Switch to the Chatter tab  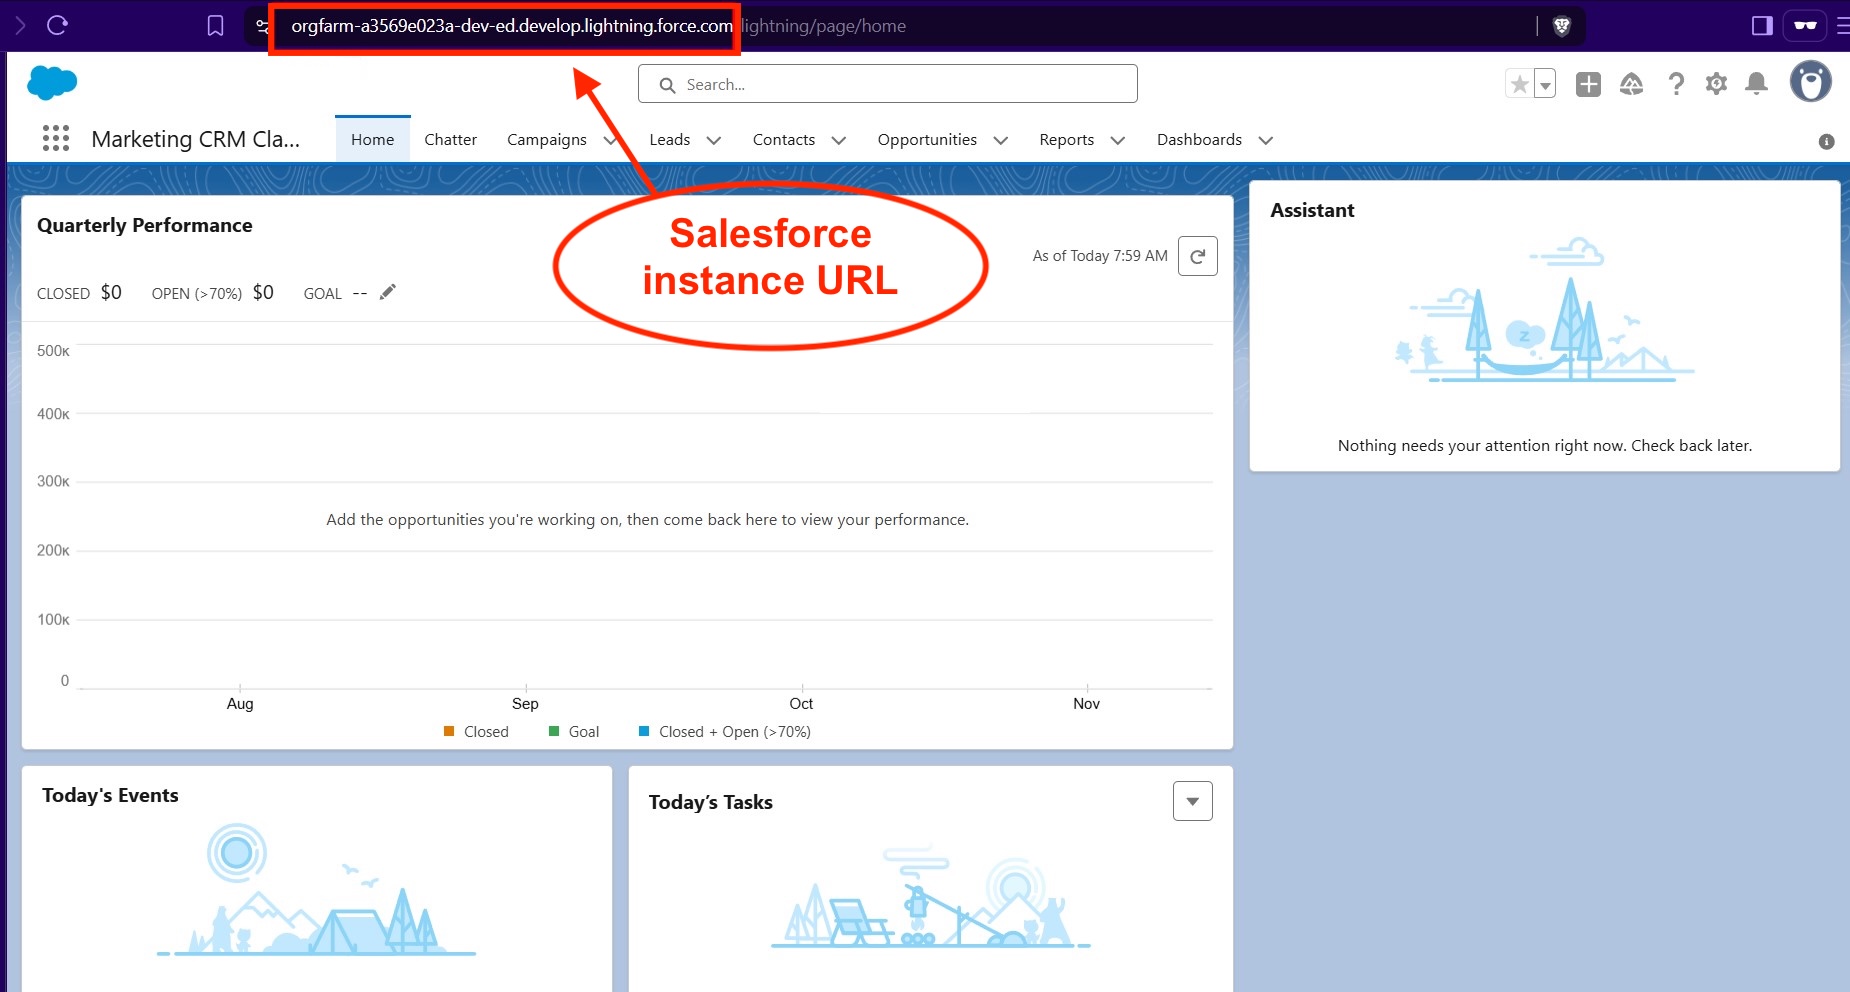450,139
